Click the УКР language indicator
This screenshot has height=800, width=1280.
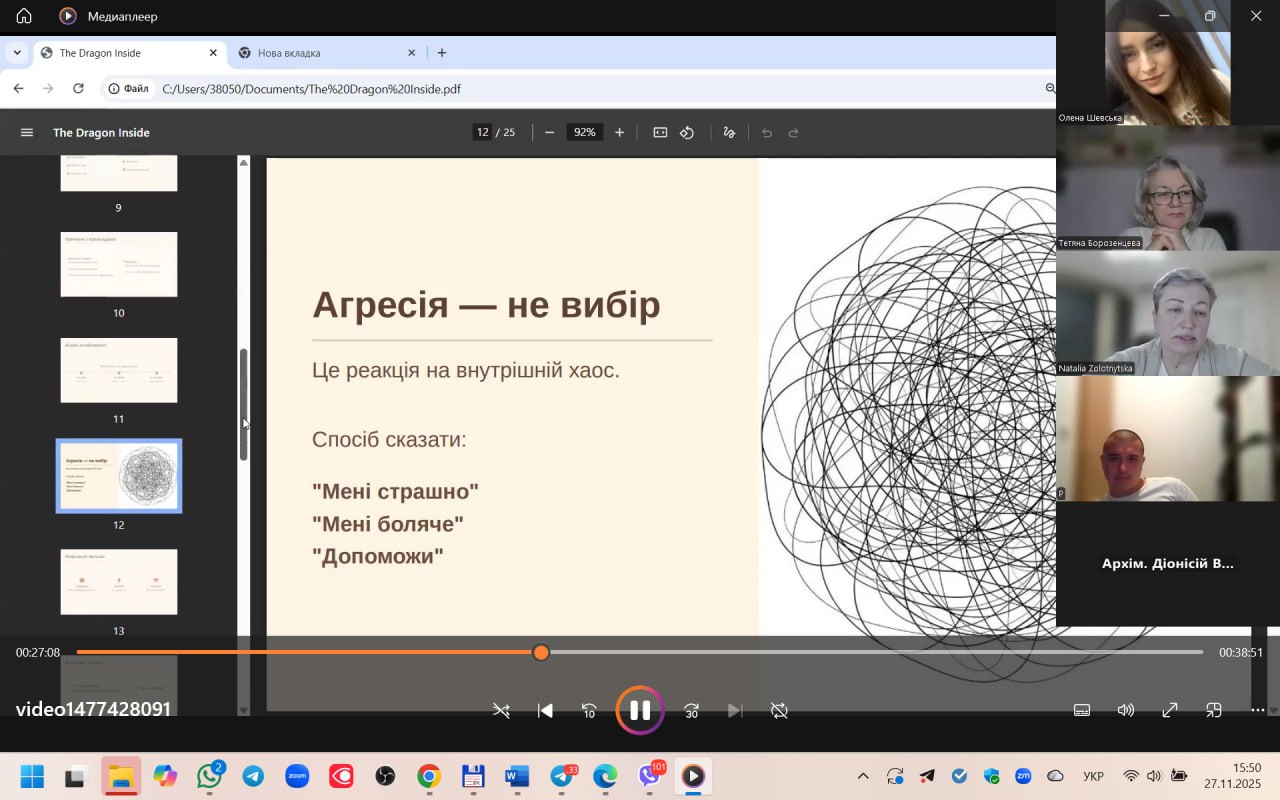1093,776
